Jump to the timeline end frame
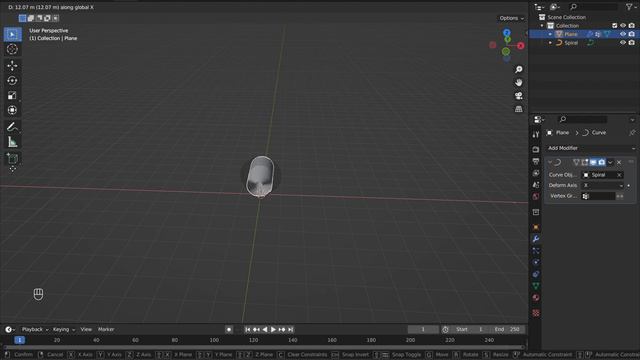This screenshot has height=360, width=640. click(291, 329)
